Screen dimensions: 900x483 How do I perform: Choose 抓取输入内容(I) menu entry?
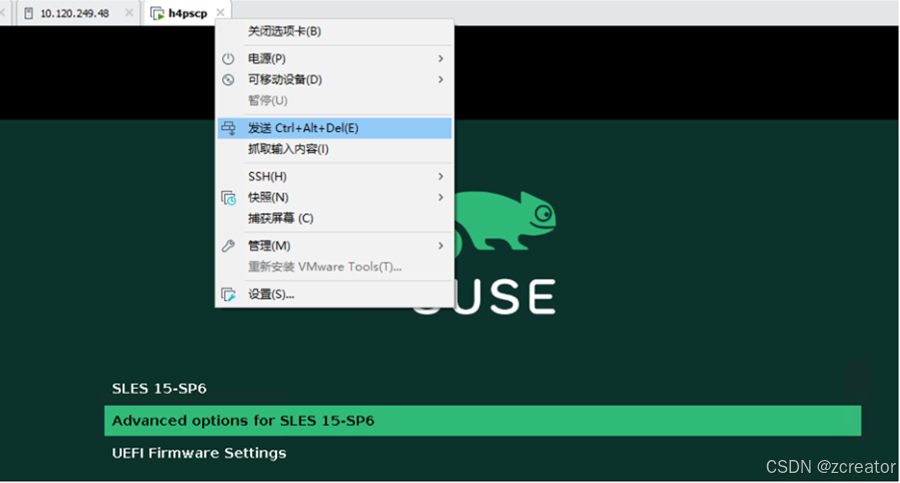click(x=335, y=149)
